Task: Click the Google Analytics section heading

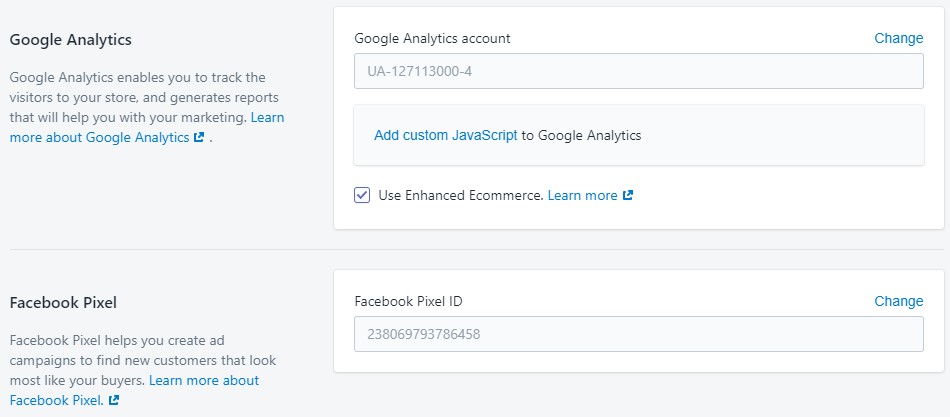Action: [x=70, y=40]
